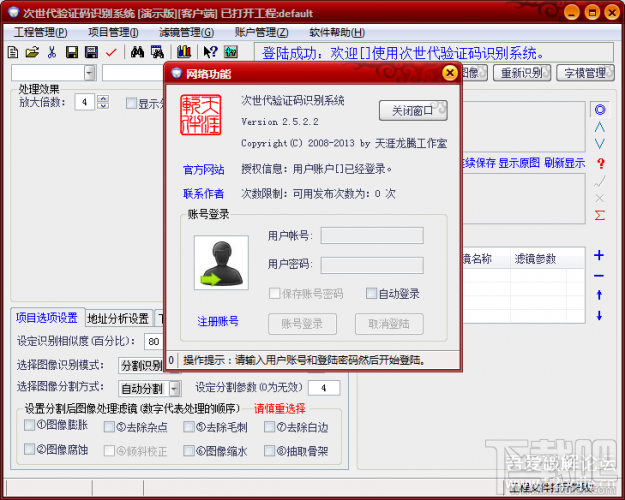Click the window-with-binoculars find icon
The image size is (625, 500).
157,52
